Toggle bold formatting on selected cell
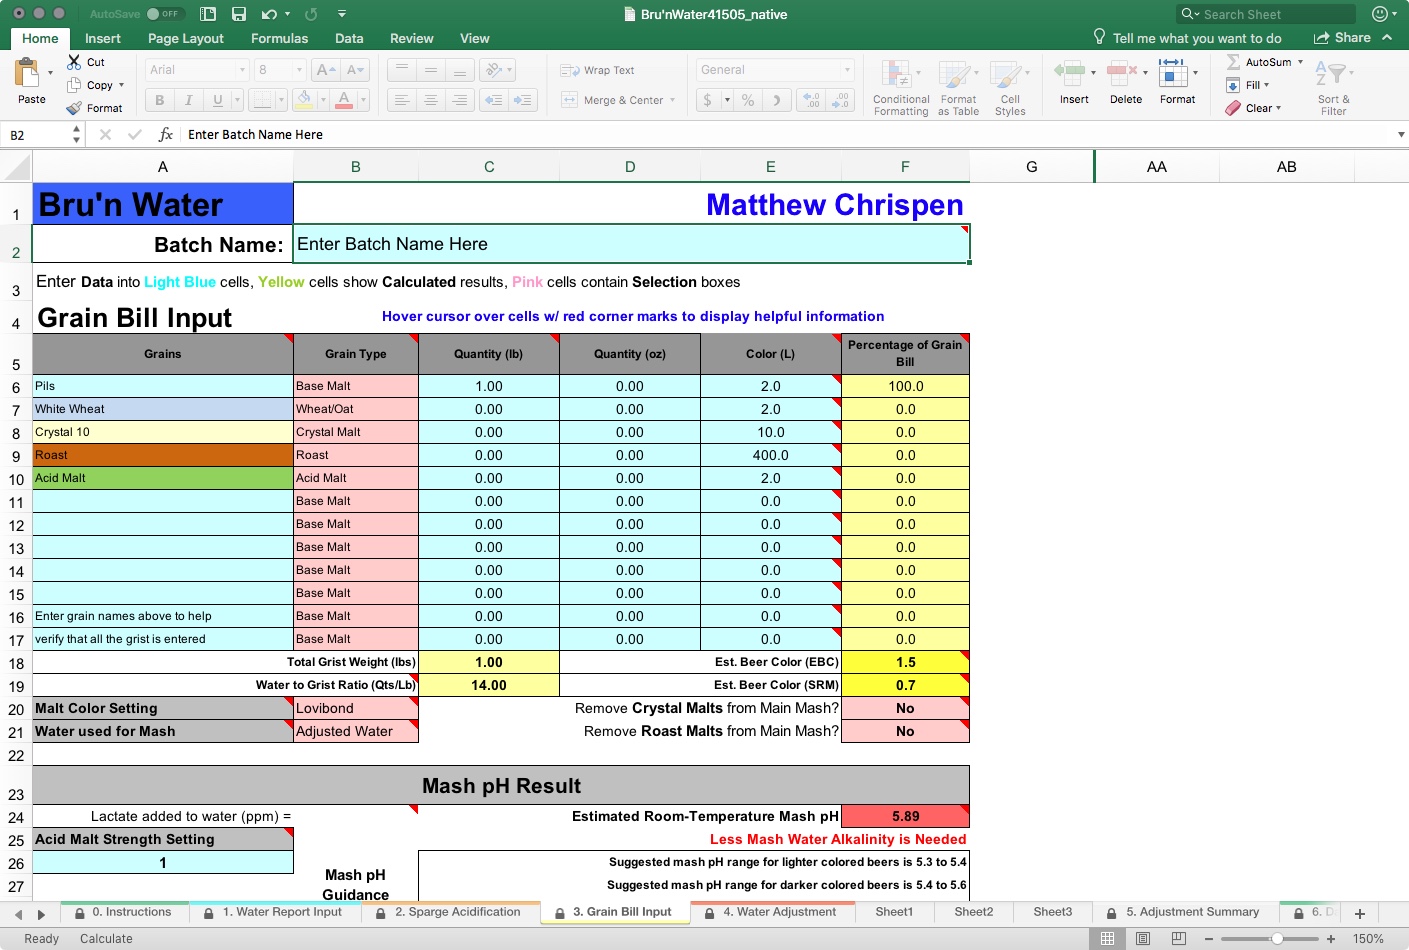Image resolution: width=1409 pixels, height=950 pixels. click(x=158, y=100)
